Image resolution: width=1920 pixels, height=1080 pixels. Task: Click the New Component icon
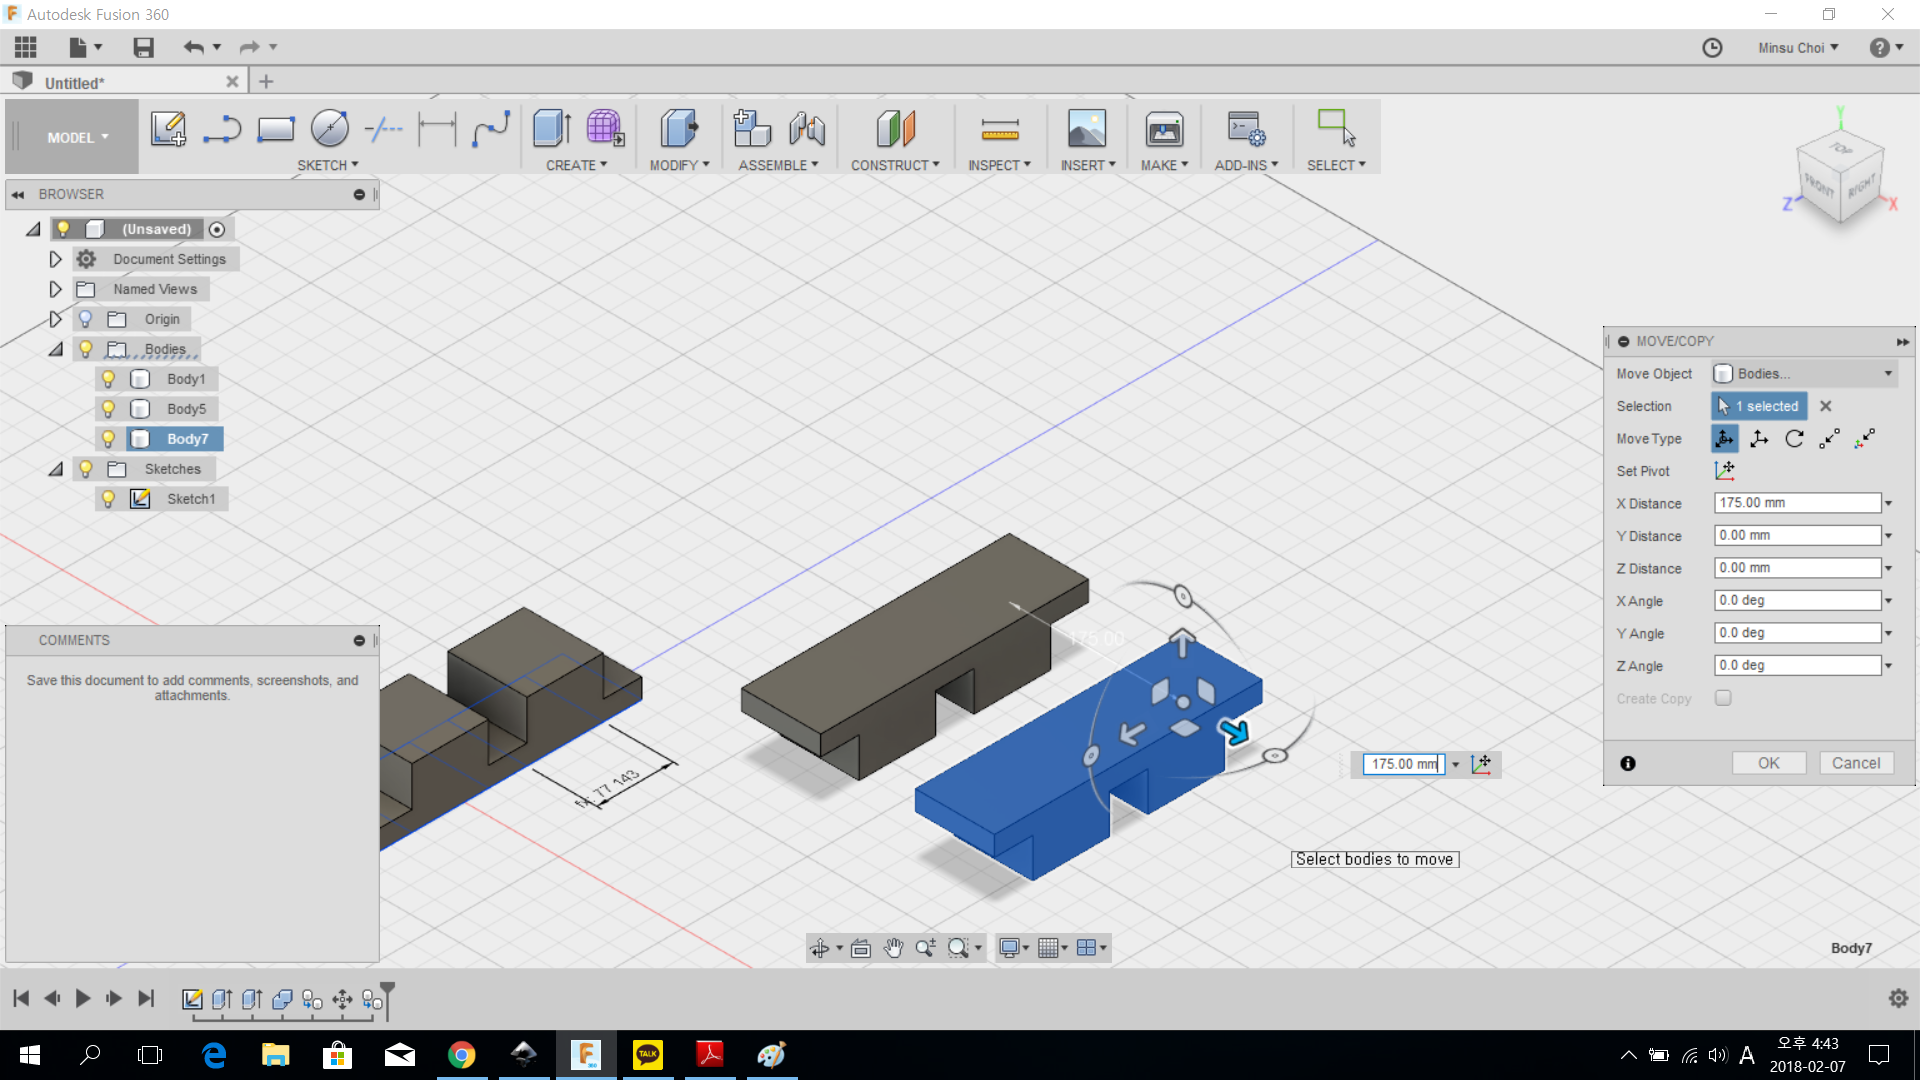coord(752,129)
